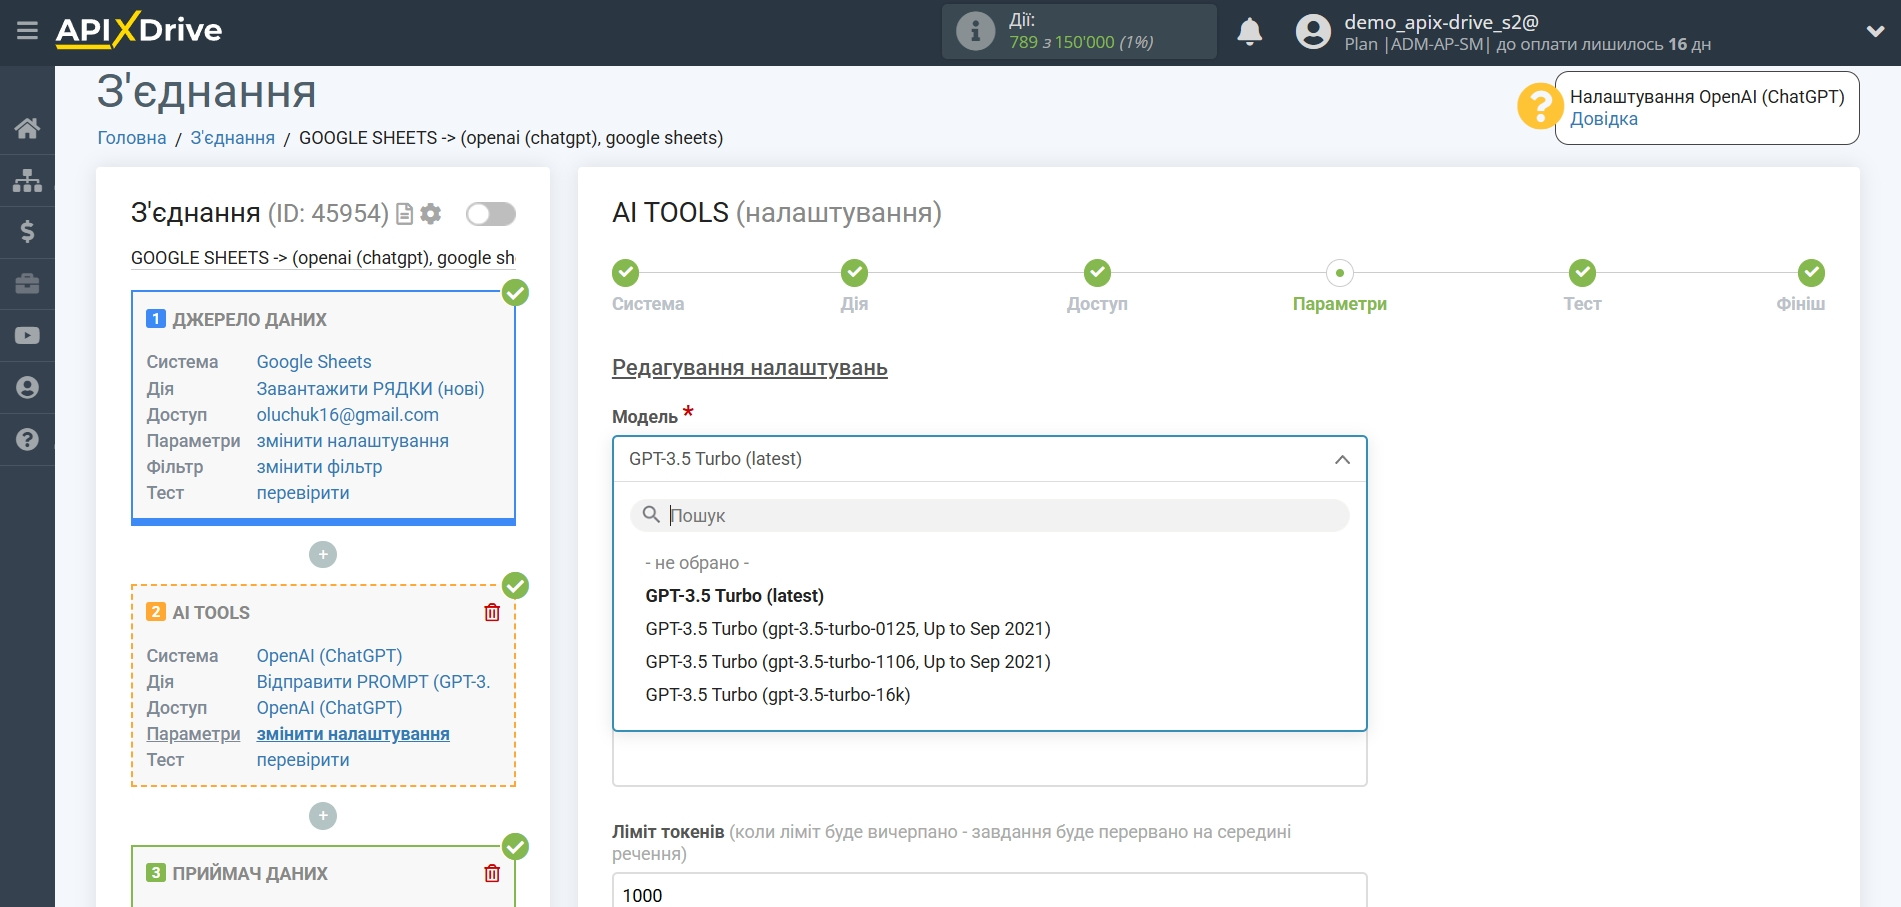1901x907 pixels.
Task: Go to Тест step
Action: coord(1582,273)
